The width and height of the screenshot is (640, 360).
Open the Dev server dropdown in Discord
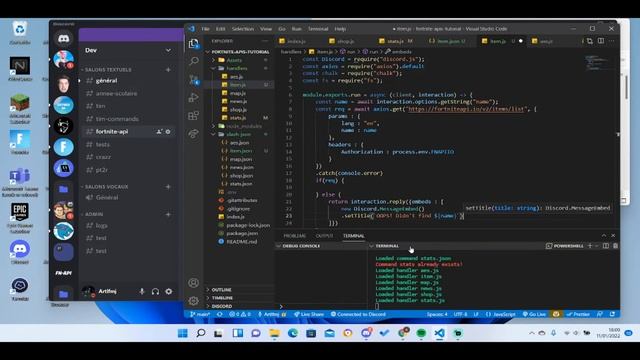pos(168,50)
